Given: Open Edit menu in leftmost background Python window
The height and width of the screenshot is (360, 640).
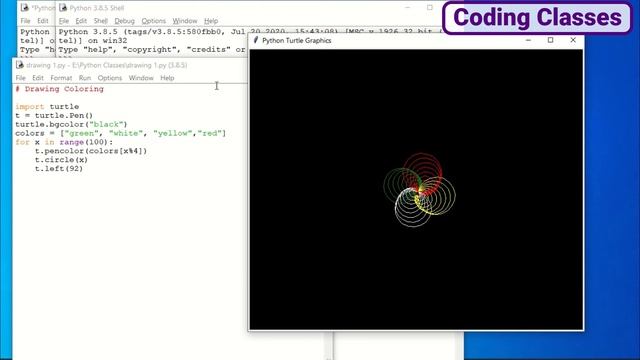Looking at the screenshot, I should pyautogui.click(x=43, y=21).
